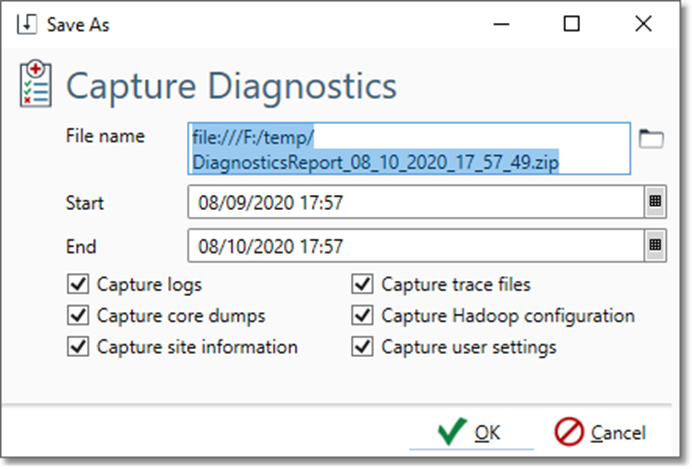Uncheck Capture trace files

pos(362,285)
